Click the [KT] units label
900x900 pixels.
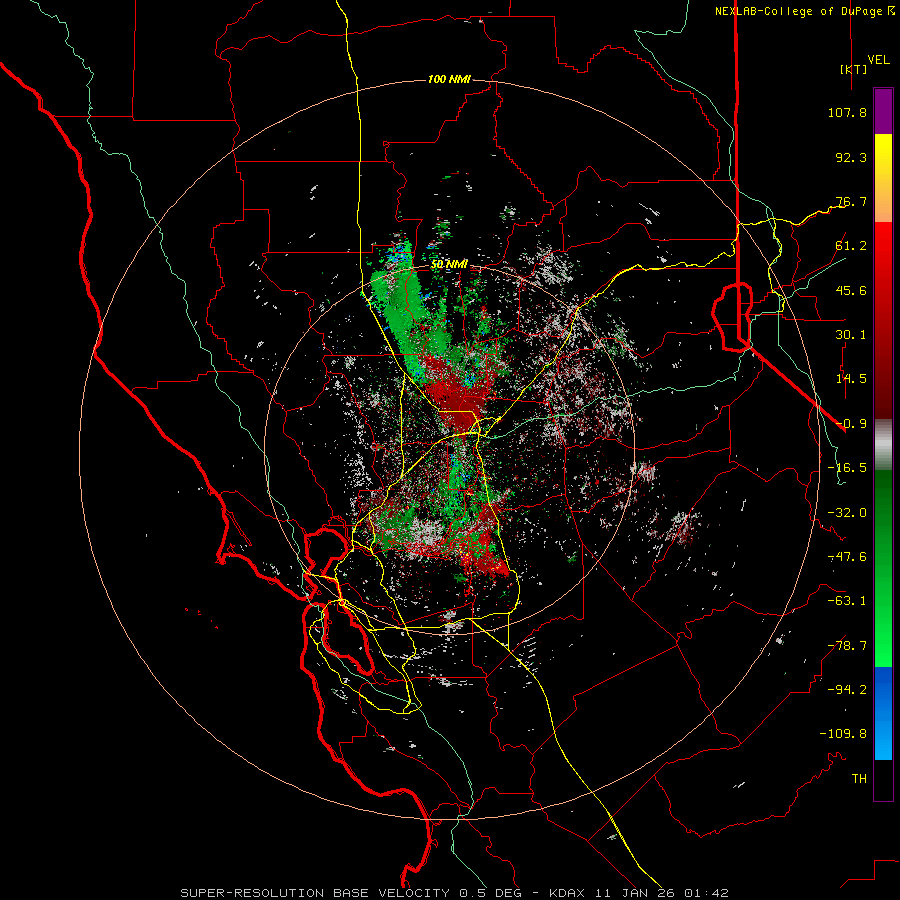pyautogui.click(x=854, y=69)
